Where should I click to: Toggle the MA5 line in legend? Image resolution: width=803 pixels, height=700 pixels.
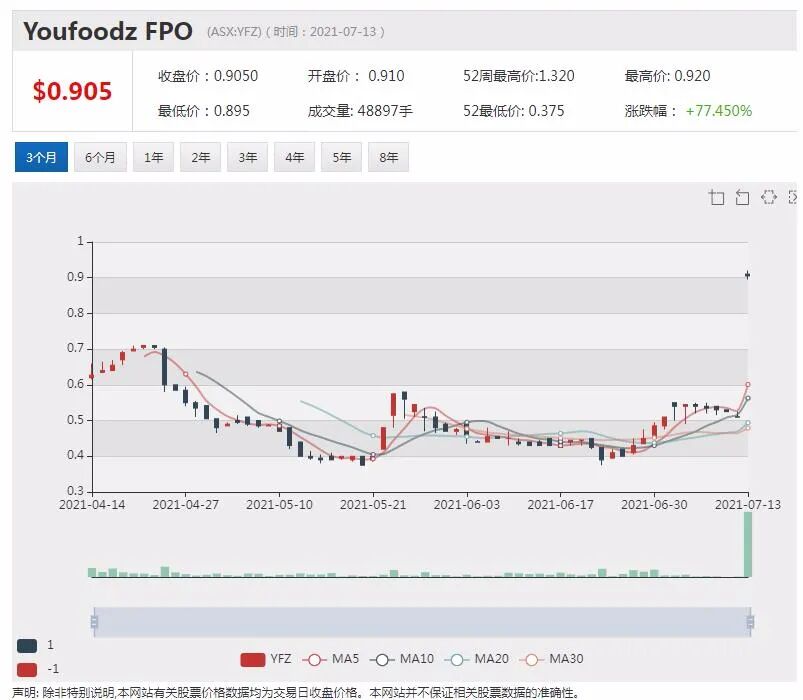click(331, 659)
